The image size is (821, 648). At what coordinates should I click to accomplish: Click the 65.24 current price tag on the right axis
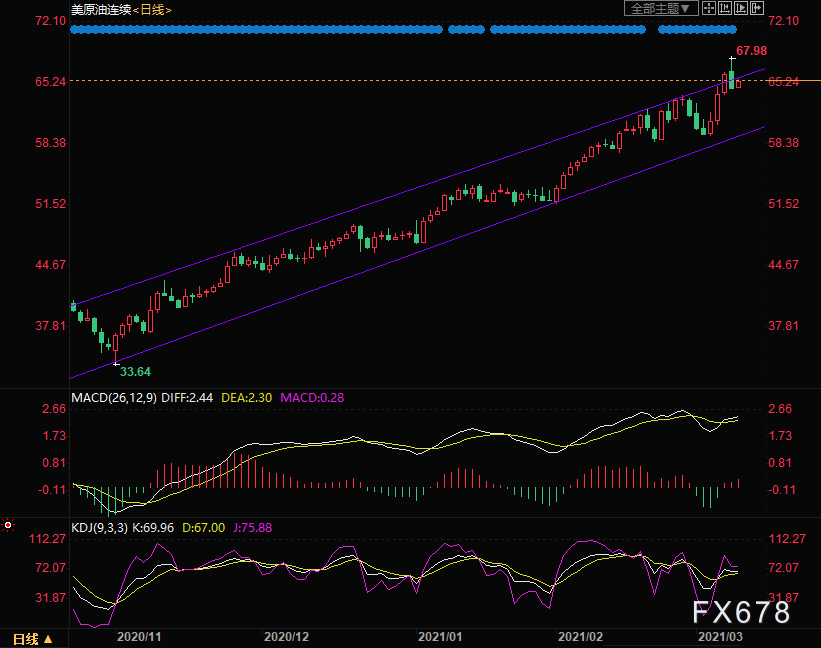[x=783, y=81]
